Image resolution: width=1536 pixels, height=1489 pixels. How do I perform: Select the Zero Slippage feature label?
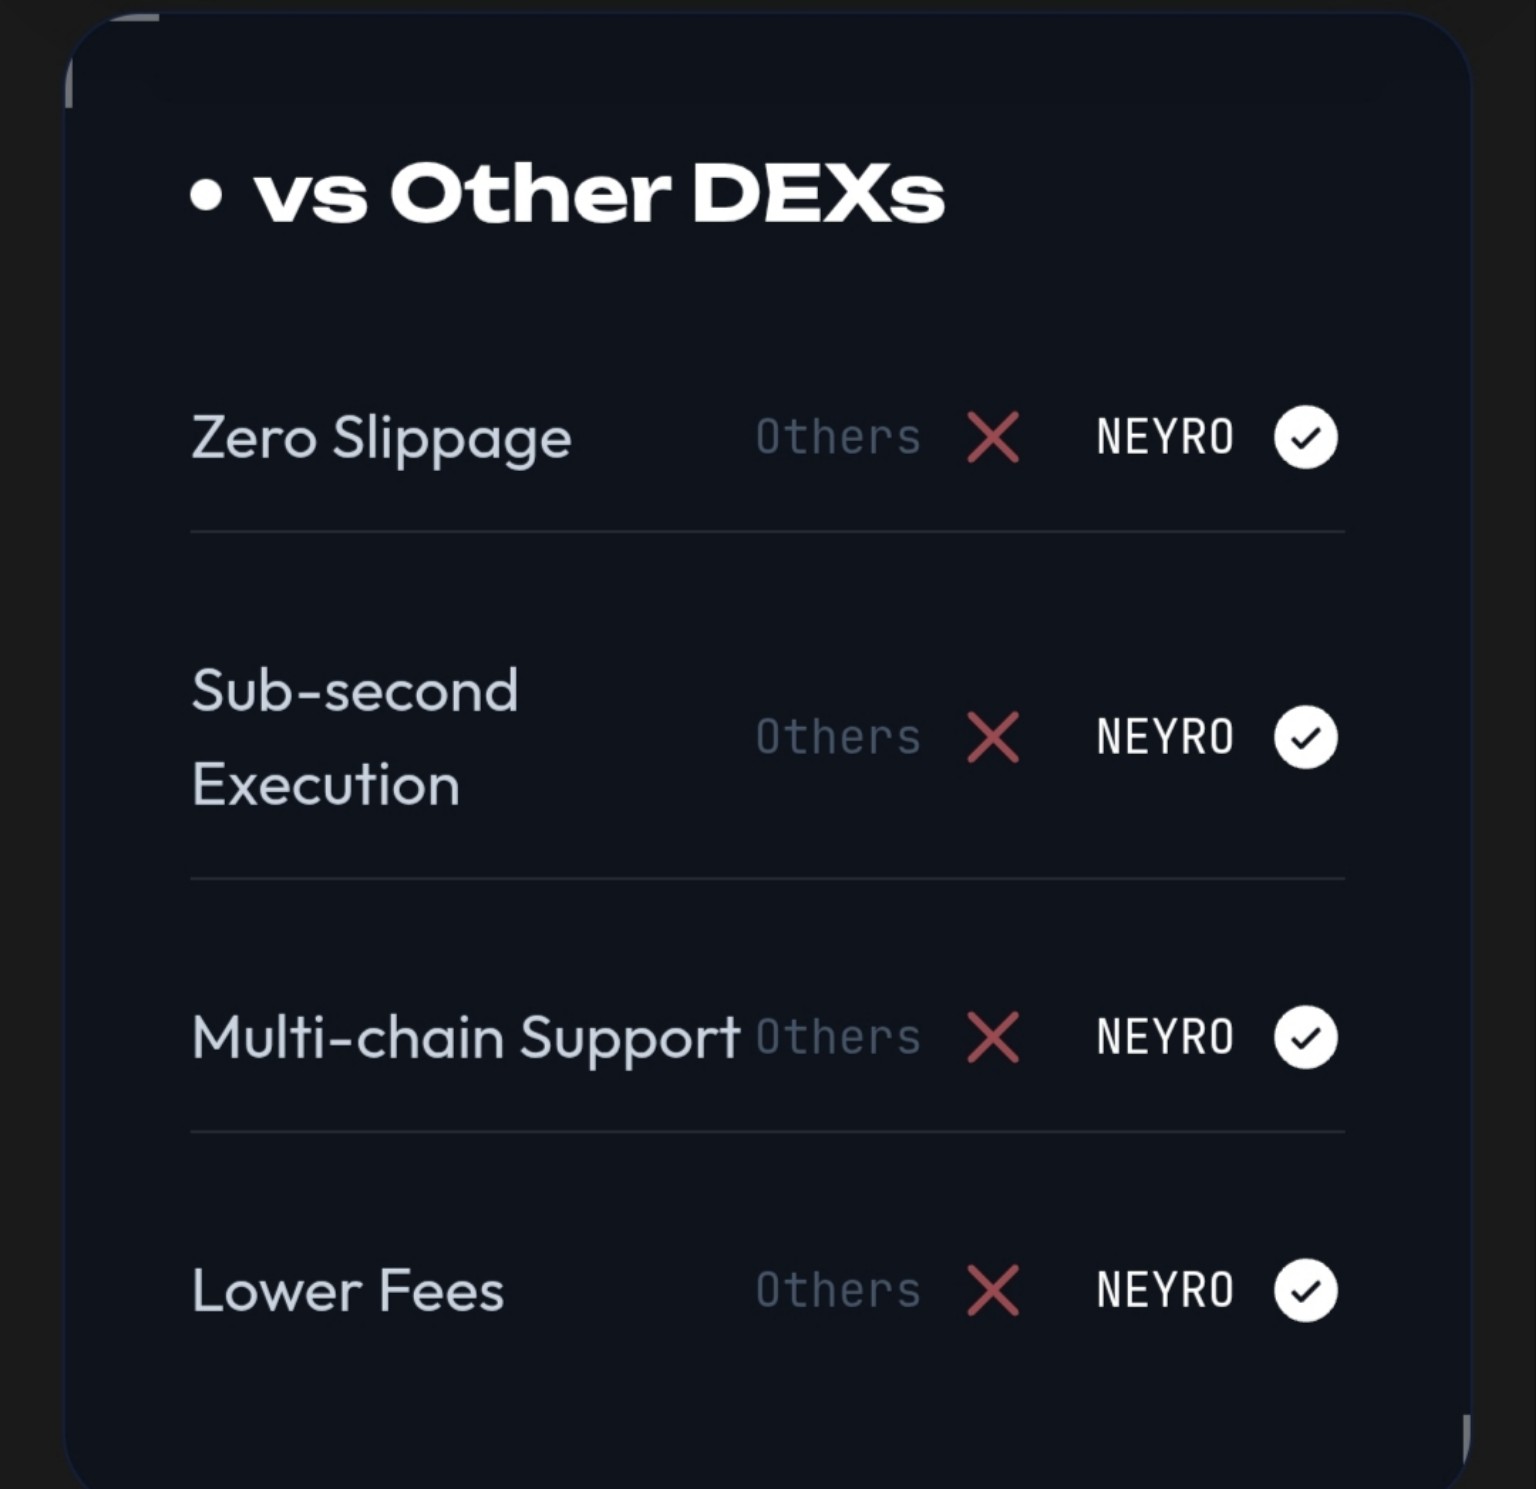381,440
